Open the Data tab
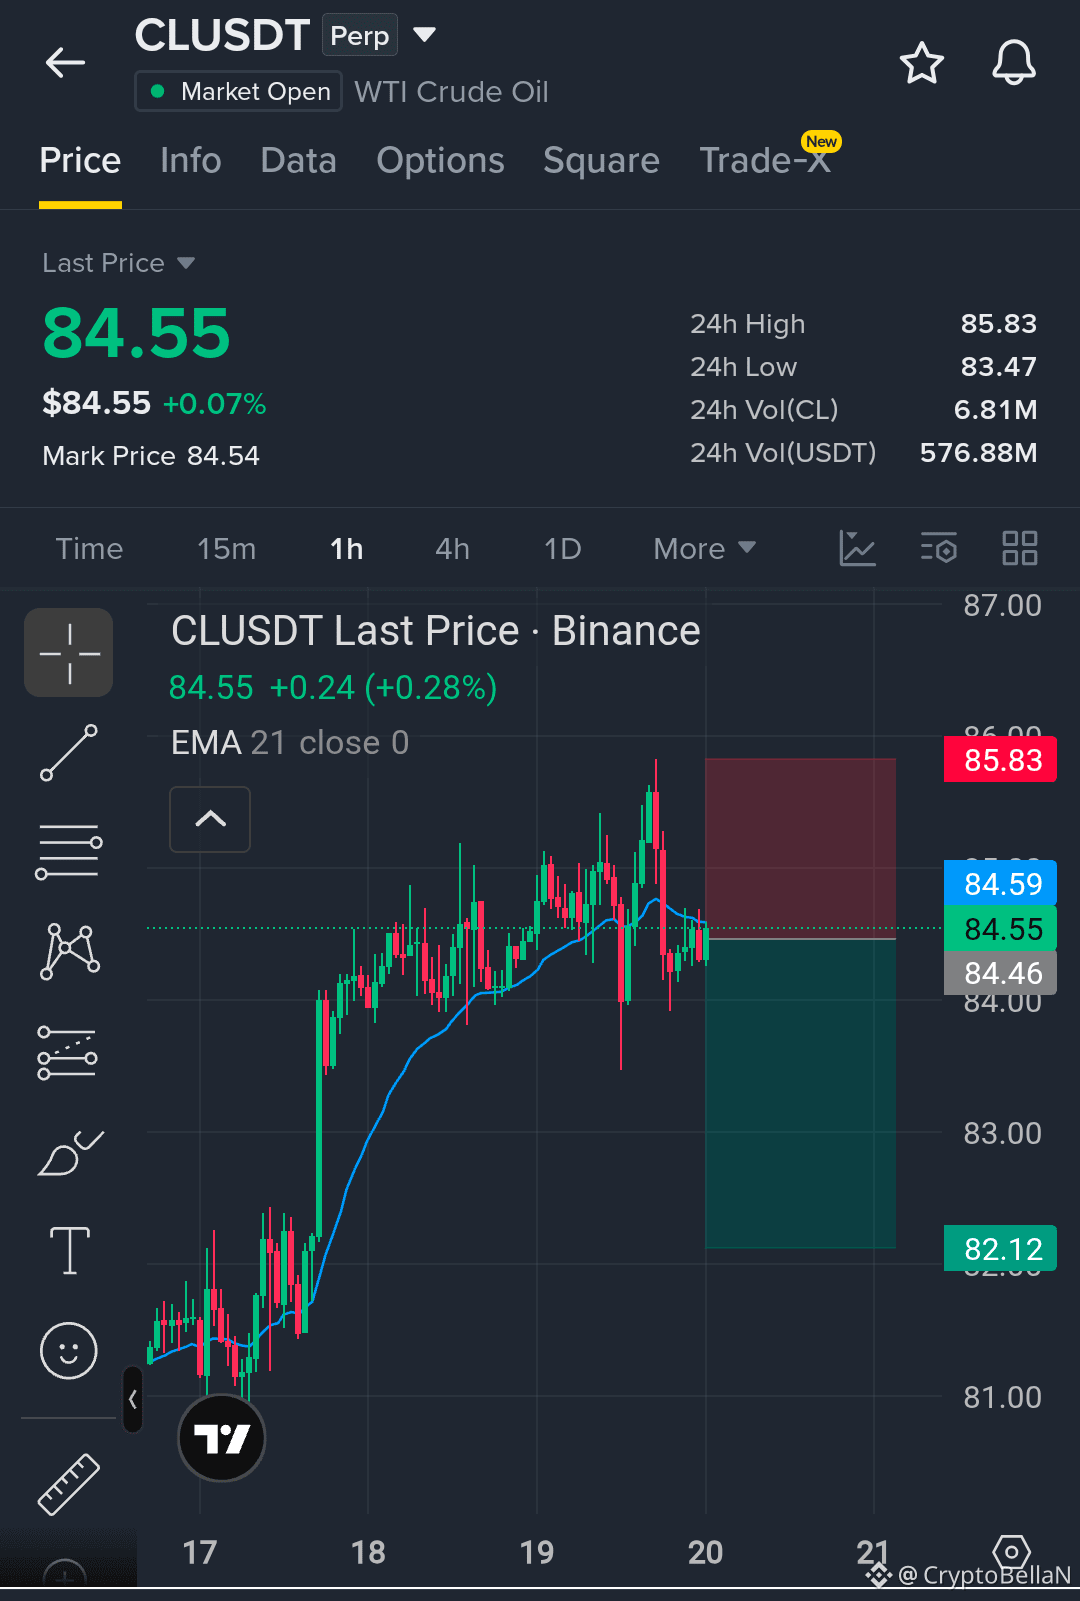This screenshot has width=1080, height=1601. (x=298, y=161)
